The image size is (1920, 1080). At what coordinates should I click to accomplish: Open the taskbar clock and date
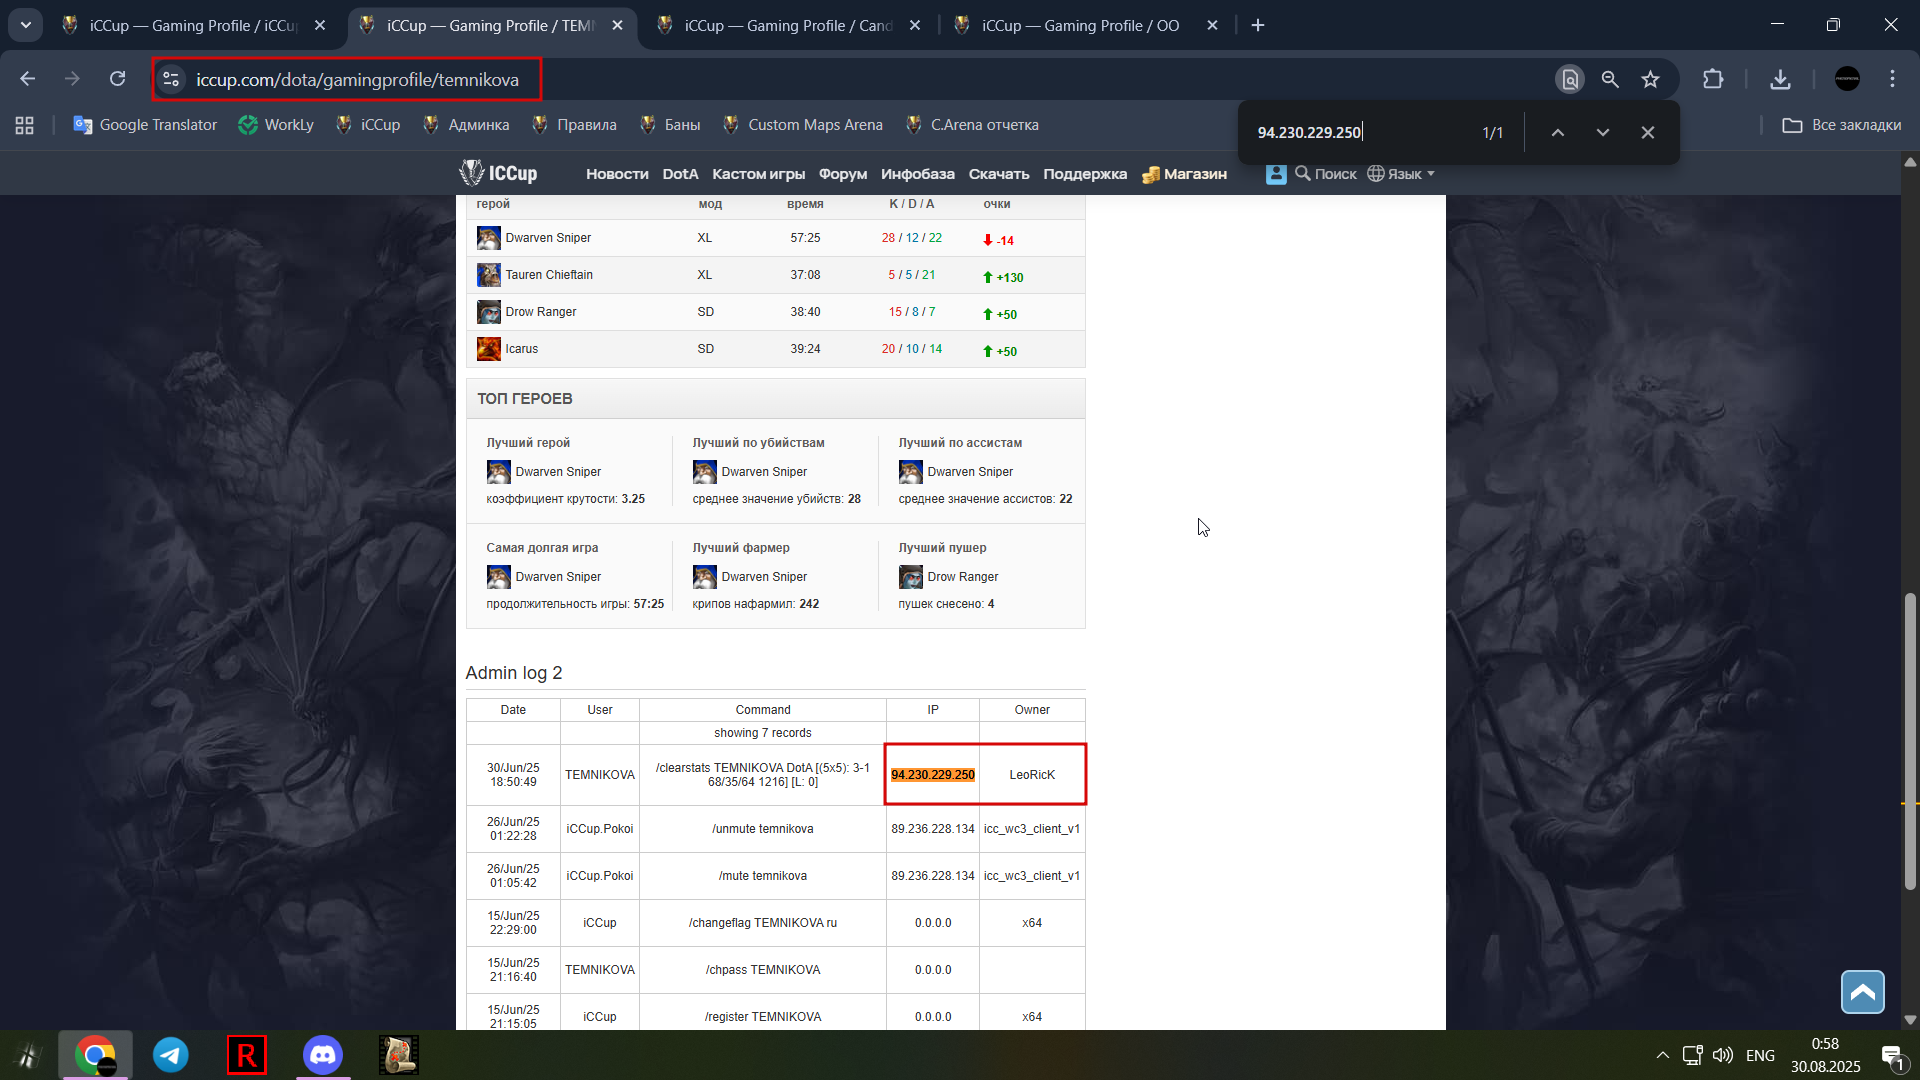1825,1055
